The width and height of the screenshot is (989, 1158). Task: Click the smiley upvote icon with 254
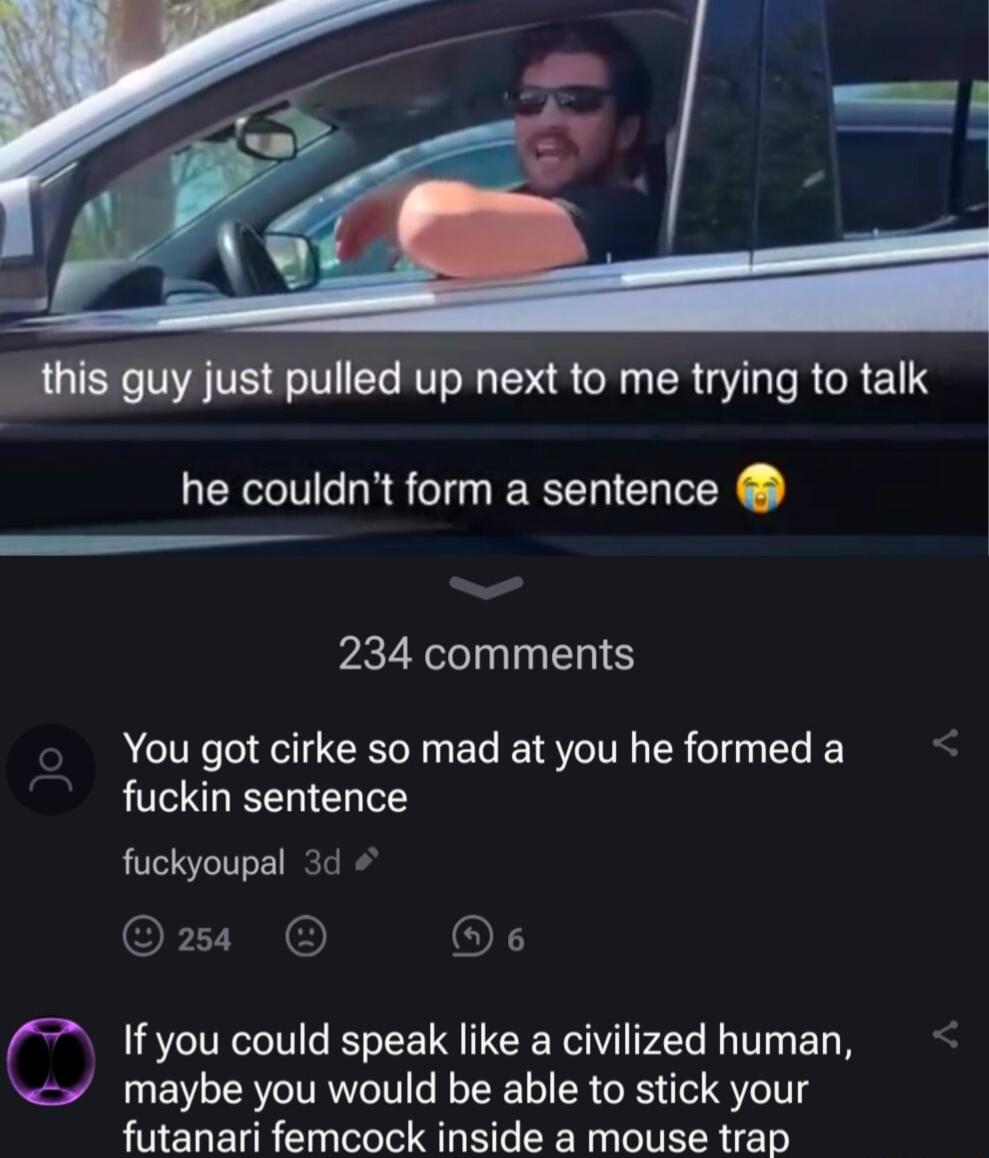click(143, 937)
